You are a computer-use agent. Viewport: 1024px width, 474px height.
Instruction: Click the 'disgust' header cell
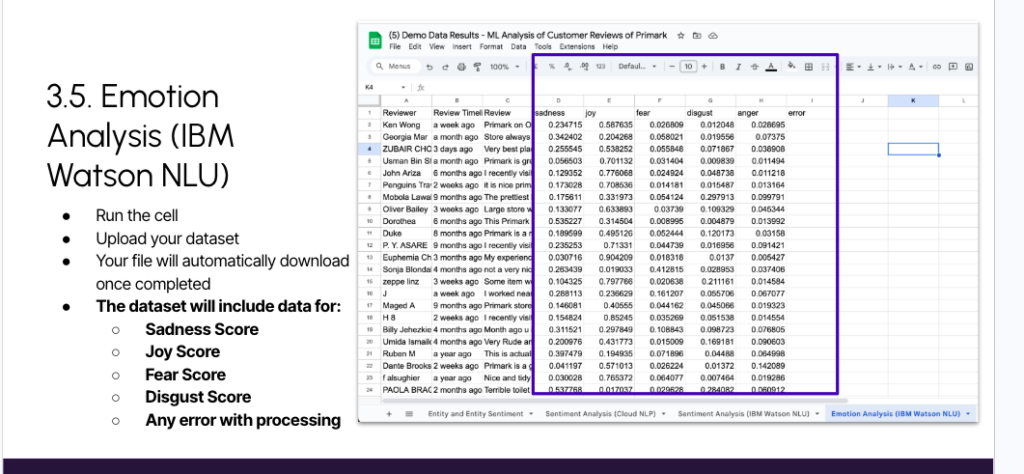click(x=710, y=112)
